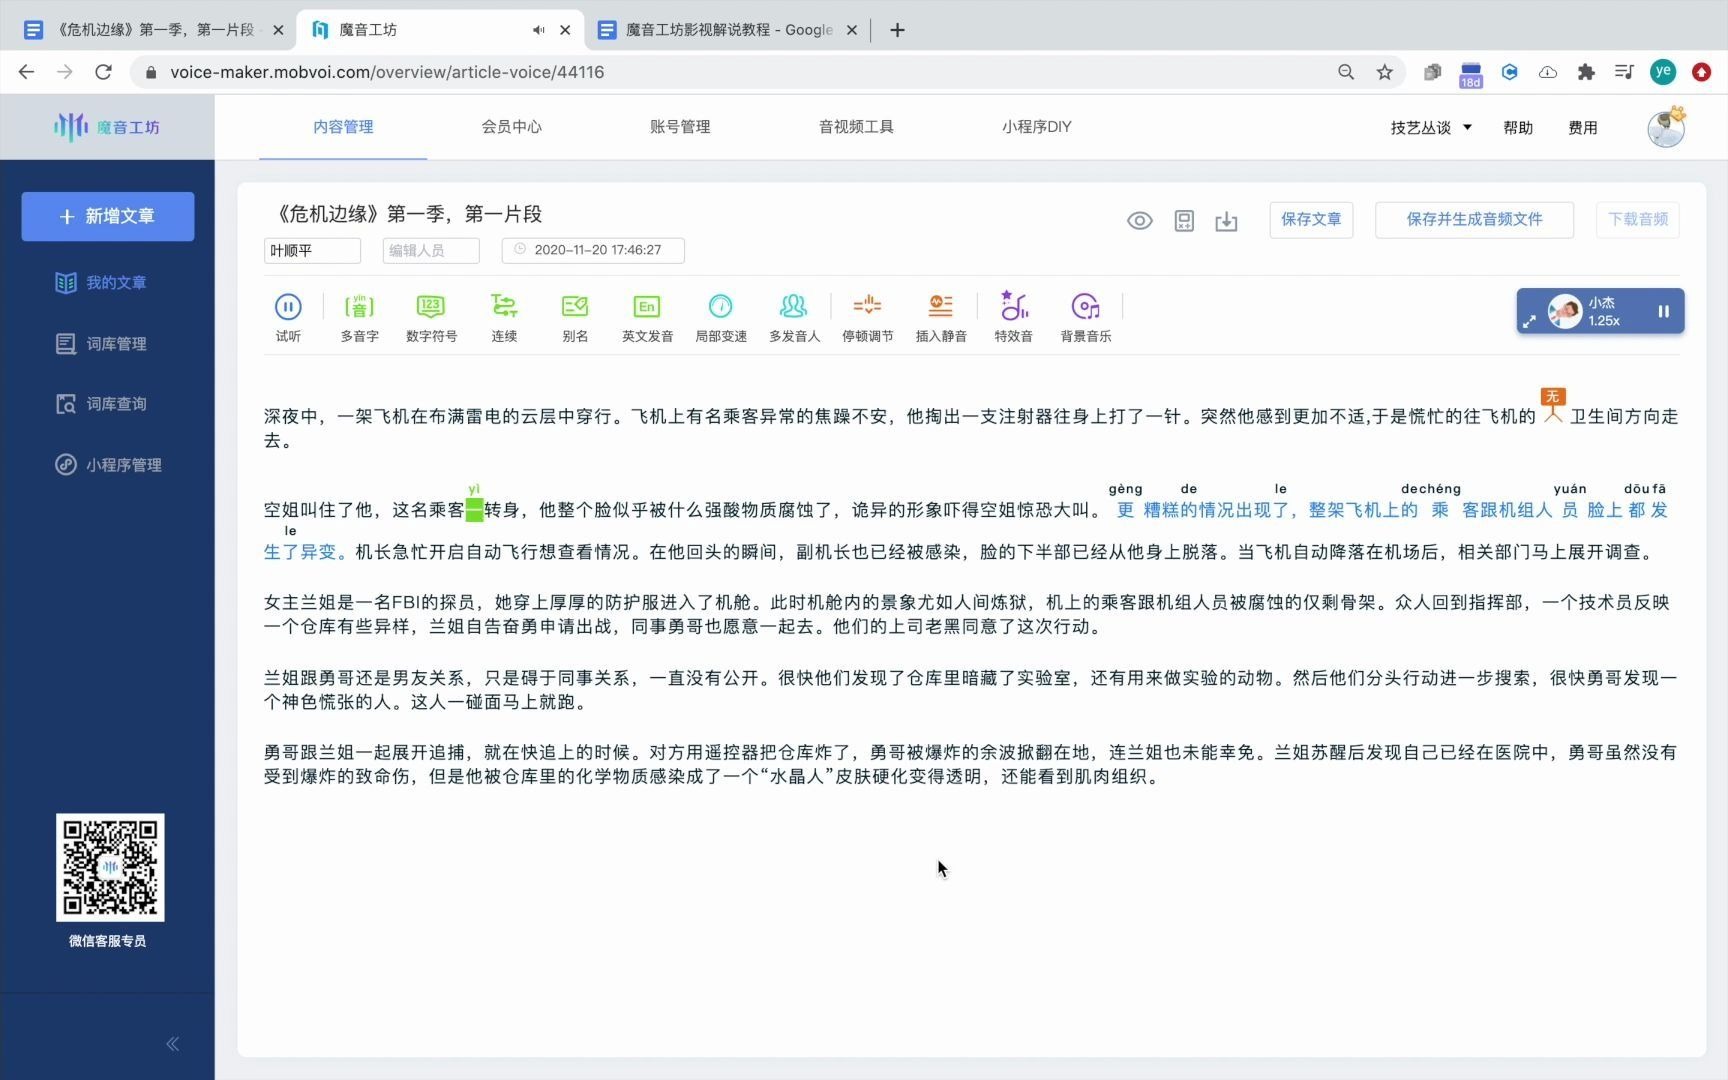Image resolution: width=1728 pixels, height=1080 pixels.
Task: Open 小程序管理 in sidebar
Action: pos(108,465)
